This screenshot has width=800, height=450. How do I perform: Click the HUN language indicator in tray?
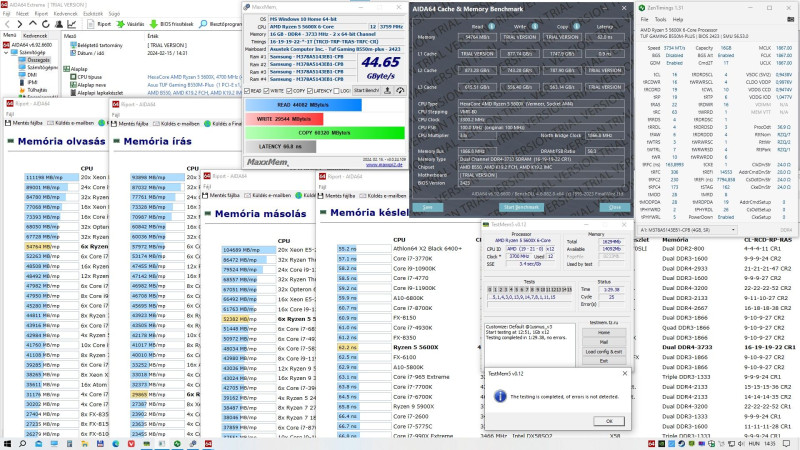tap(754, 444)
